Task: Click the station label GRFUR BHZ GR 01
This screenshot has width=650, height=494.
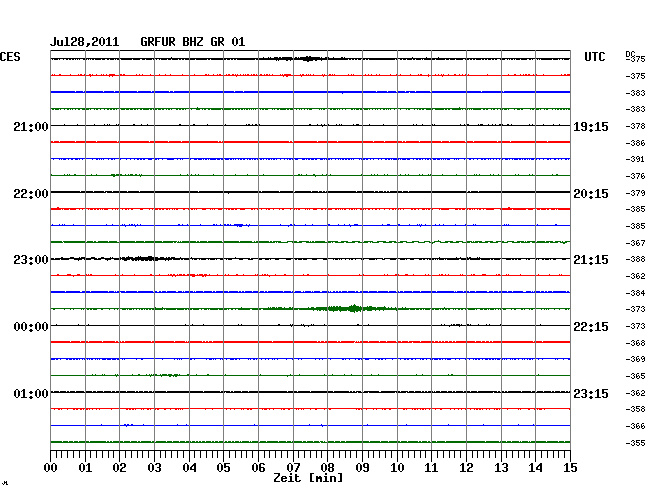Action: tap(193, 42)
